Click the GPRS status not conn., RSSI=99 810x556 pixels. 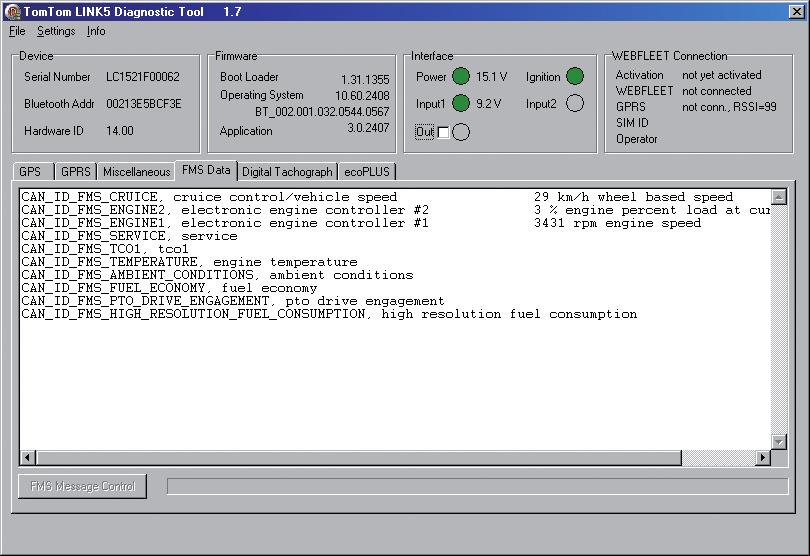[x=729, y=107]
